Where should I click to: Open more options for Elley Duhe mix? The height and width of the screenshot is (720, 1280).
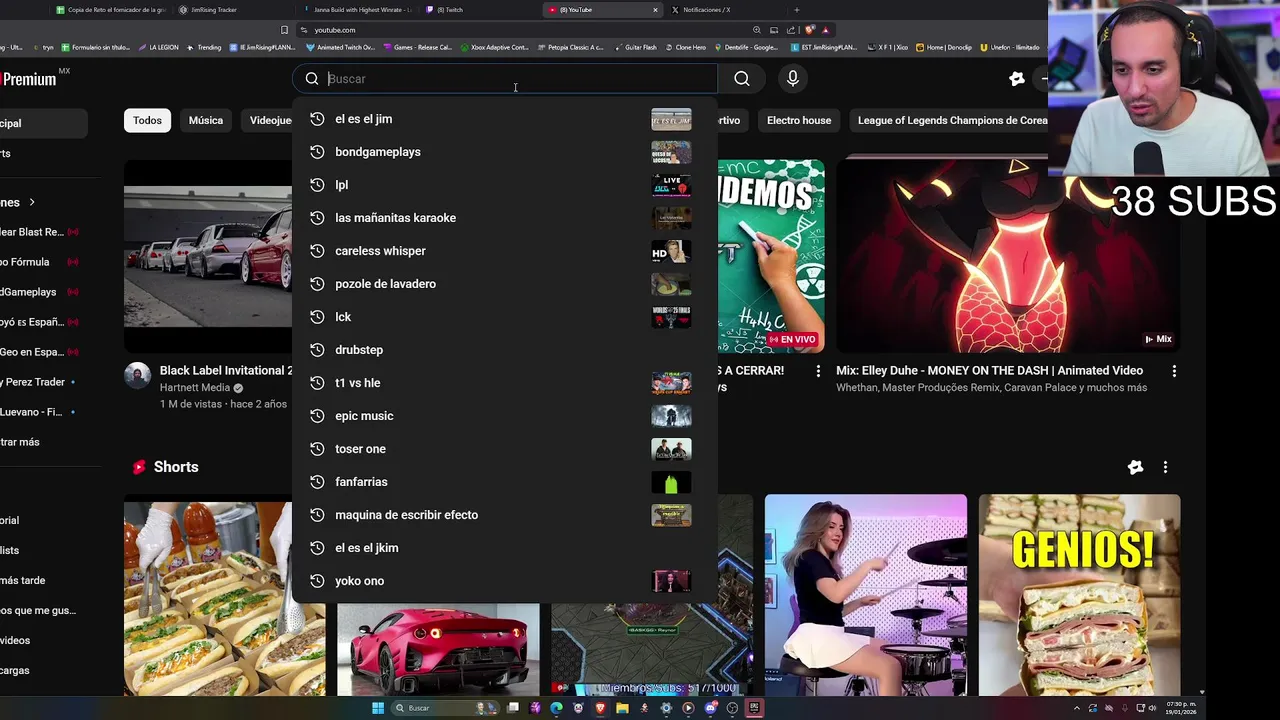pyautogui.click(x=1174, y=371)
